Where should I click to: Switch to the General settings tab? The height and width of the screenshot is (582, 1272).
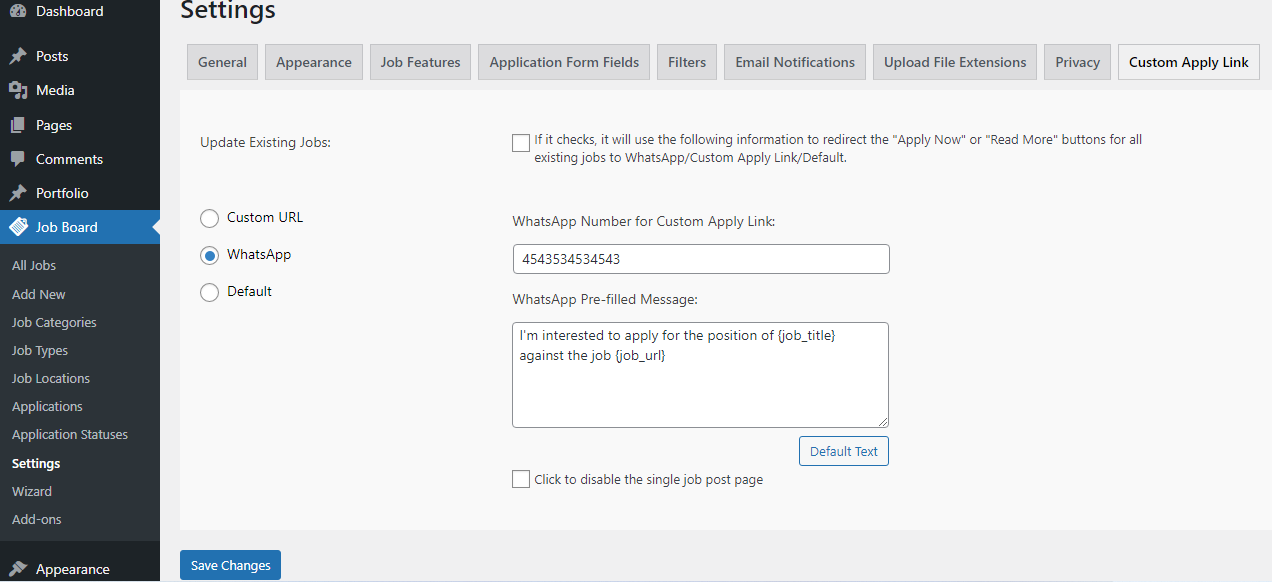point(222,61)
